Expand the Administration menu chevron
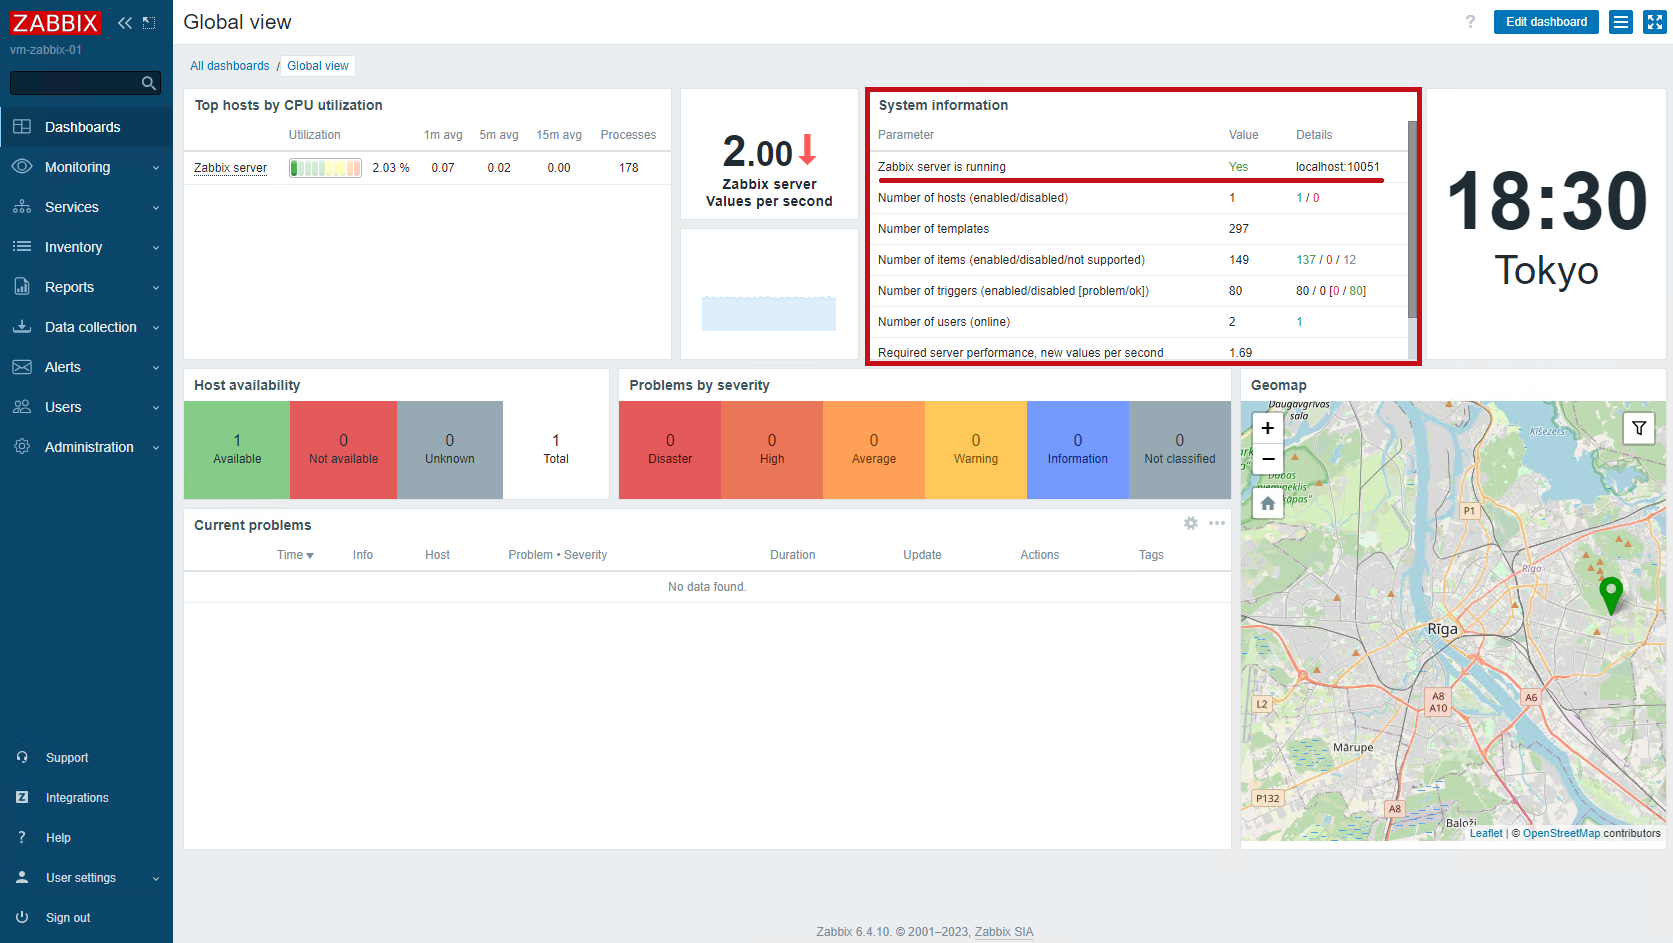 tap(156, 448)
